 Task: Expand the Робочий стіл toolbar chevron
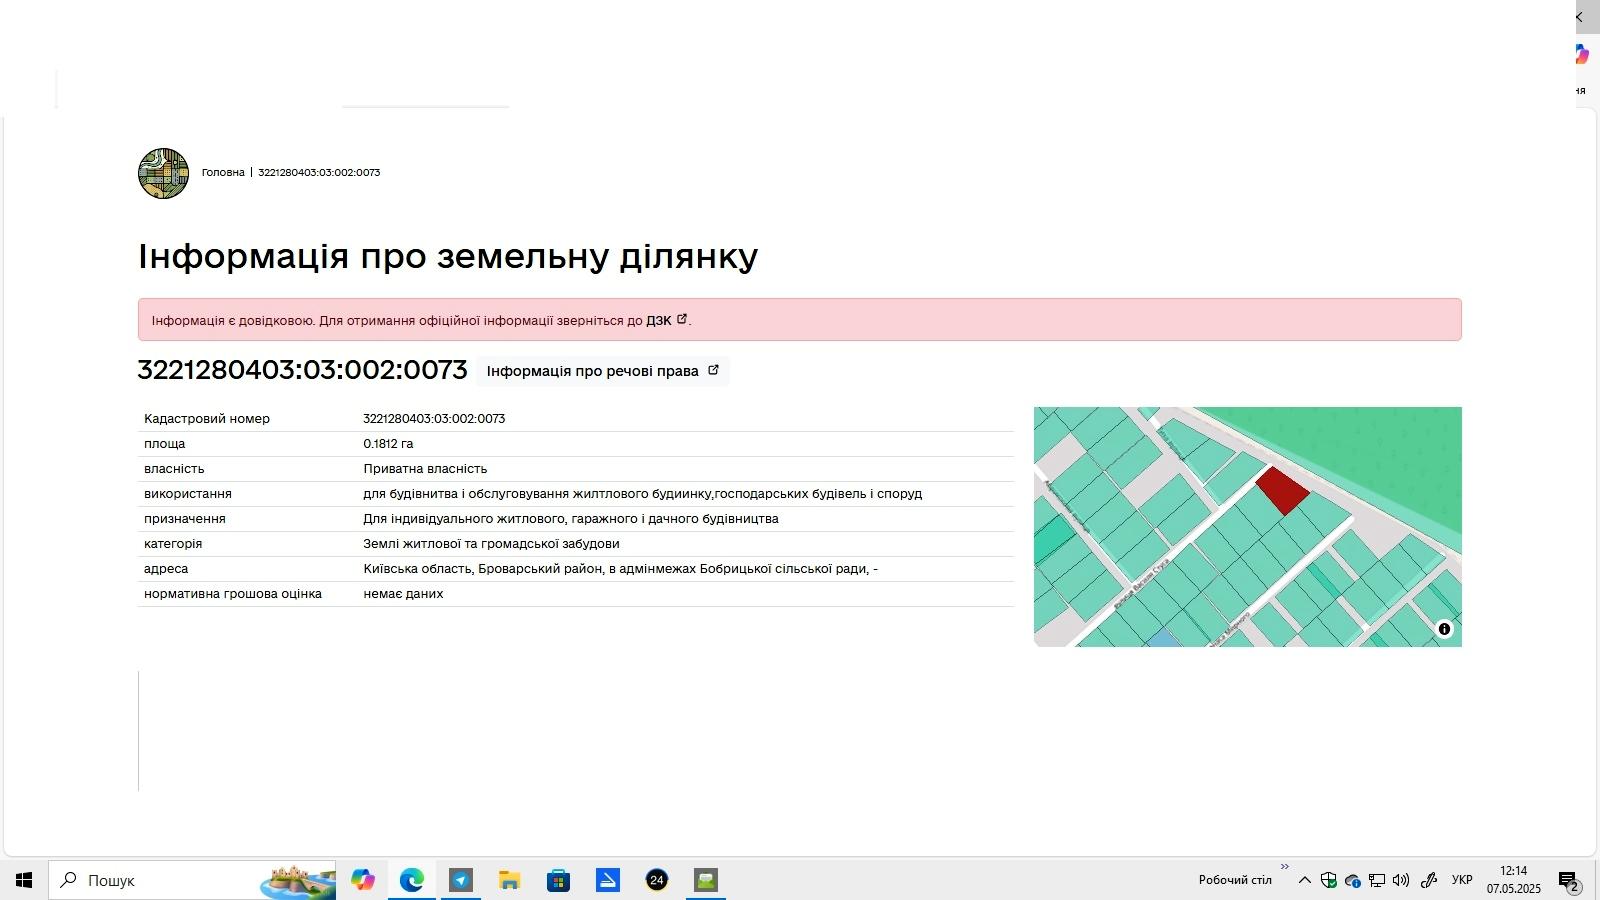pos(1285,867)
